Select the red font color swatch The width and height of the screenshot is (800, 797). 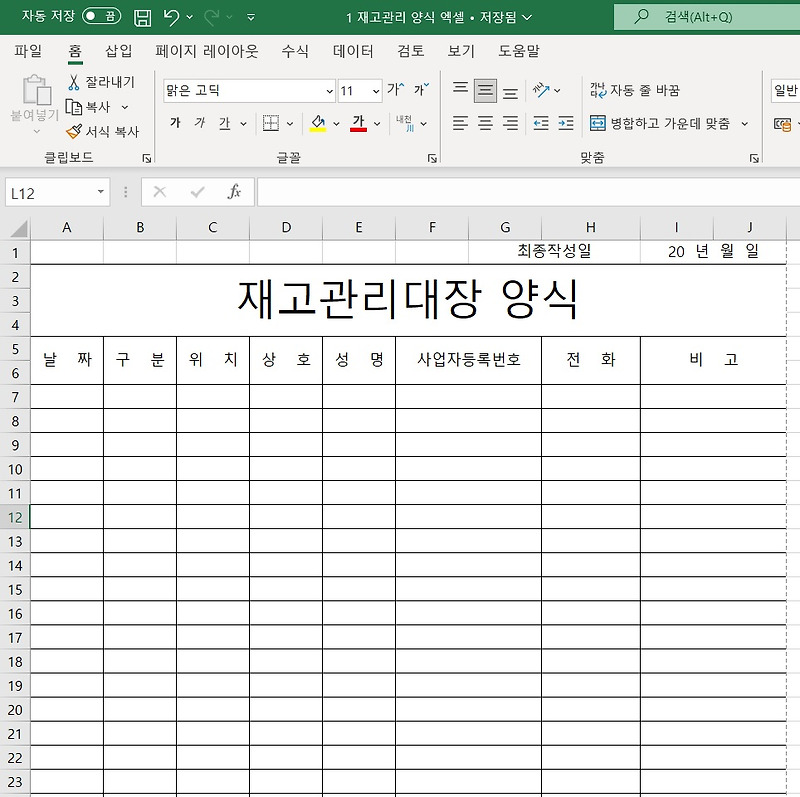(x=359, y=129)
